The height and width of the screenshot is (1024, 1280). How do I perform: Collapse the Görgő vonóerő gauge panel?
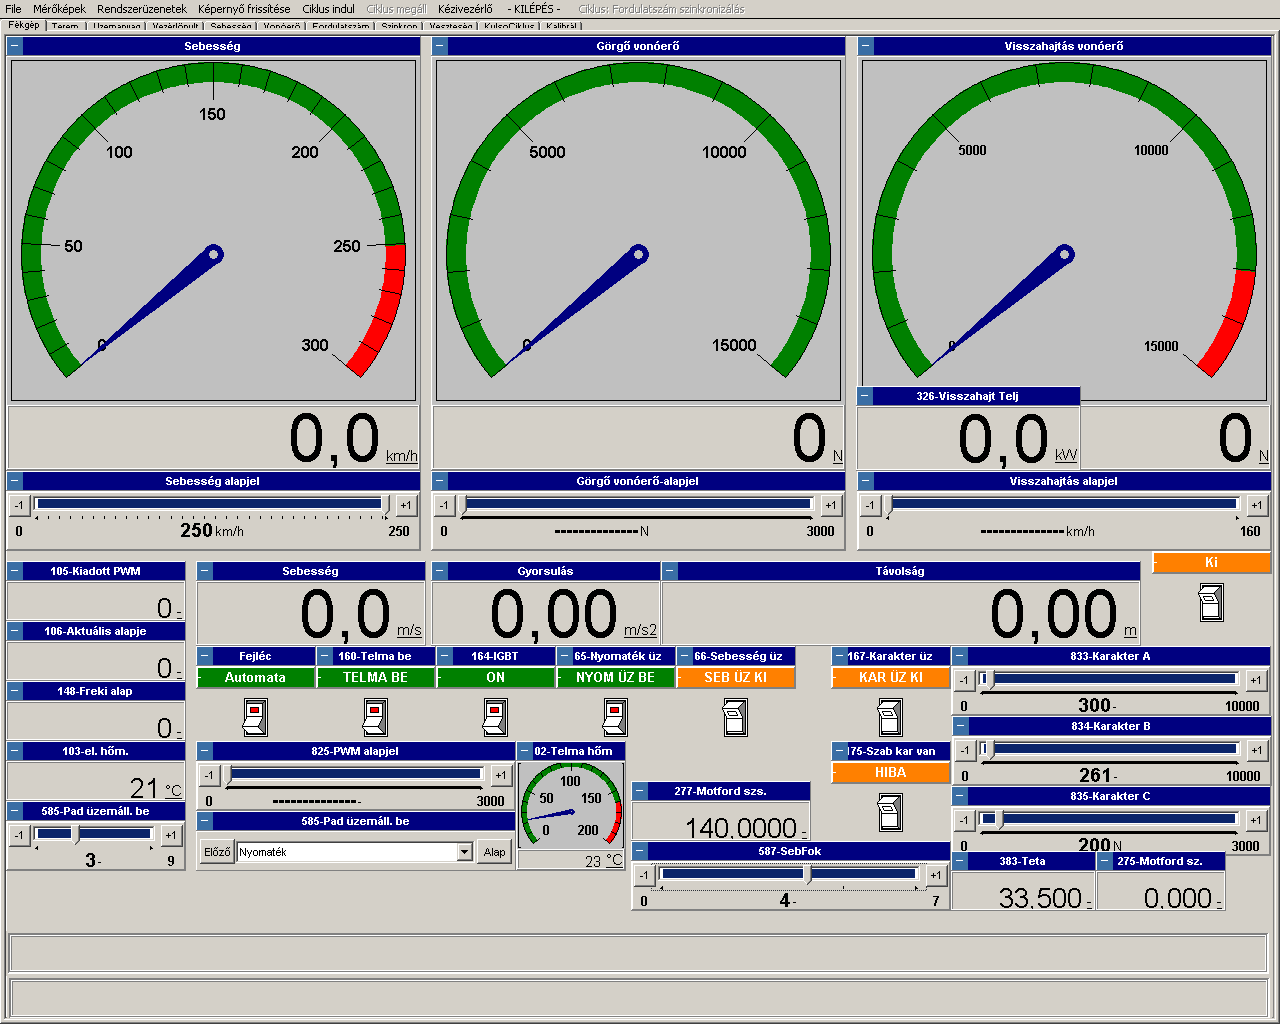coord(440,46)
